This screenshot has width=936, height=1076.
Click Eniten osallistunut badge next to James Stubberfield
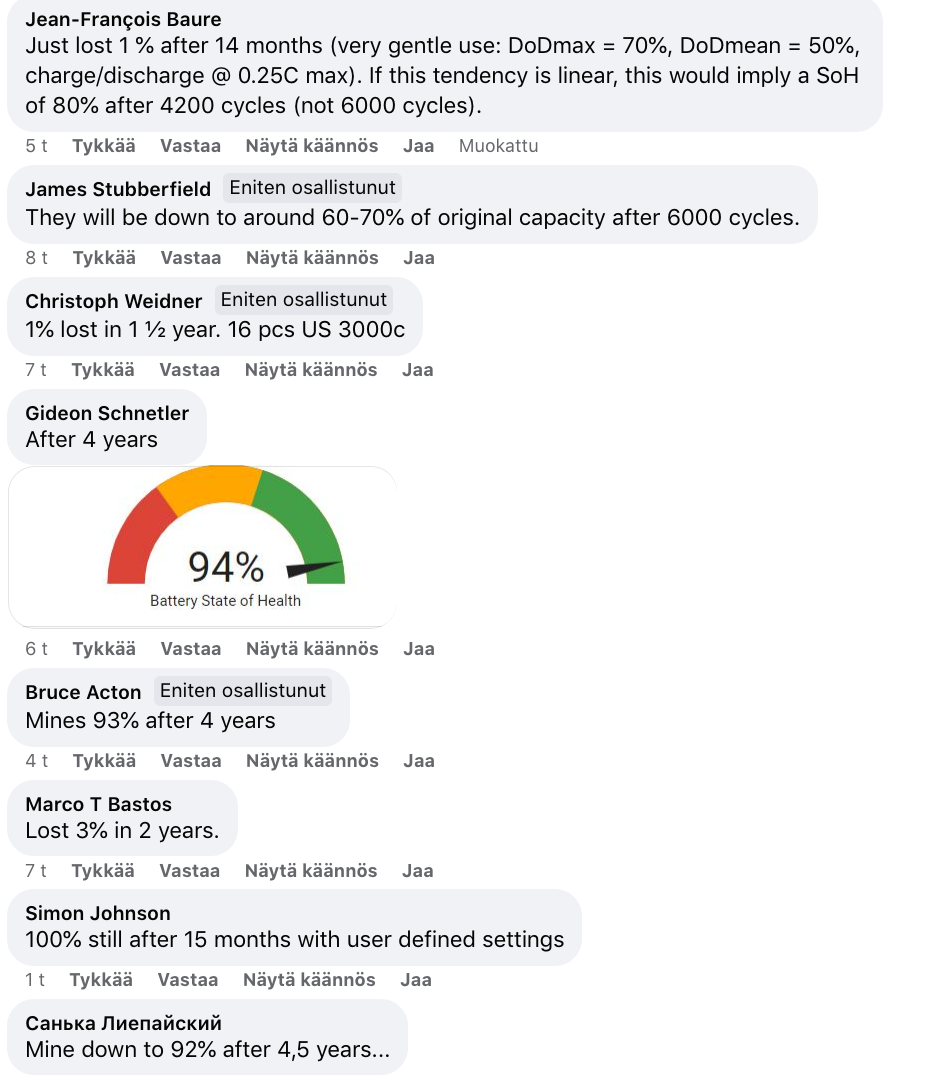click(x=313, y=188)
